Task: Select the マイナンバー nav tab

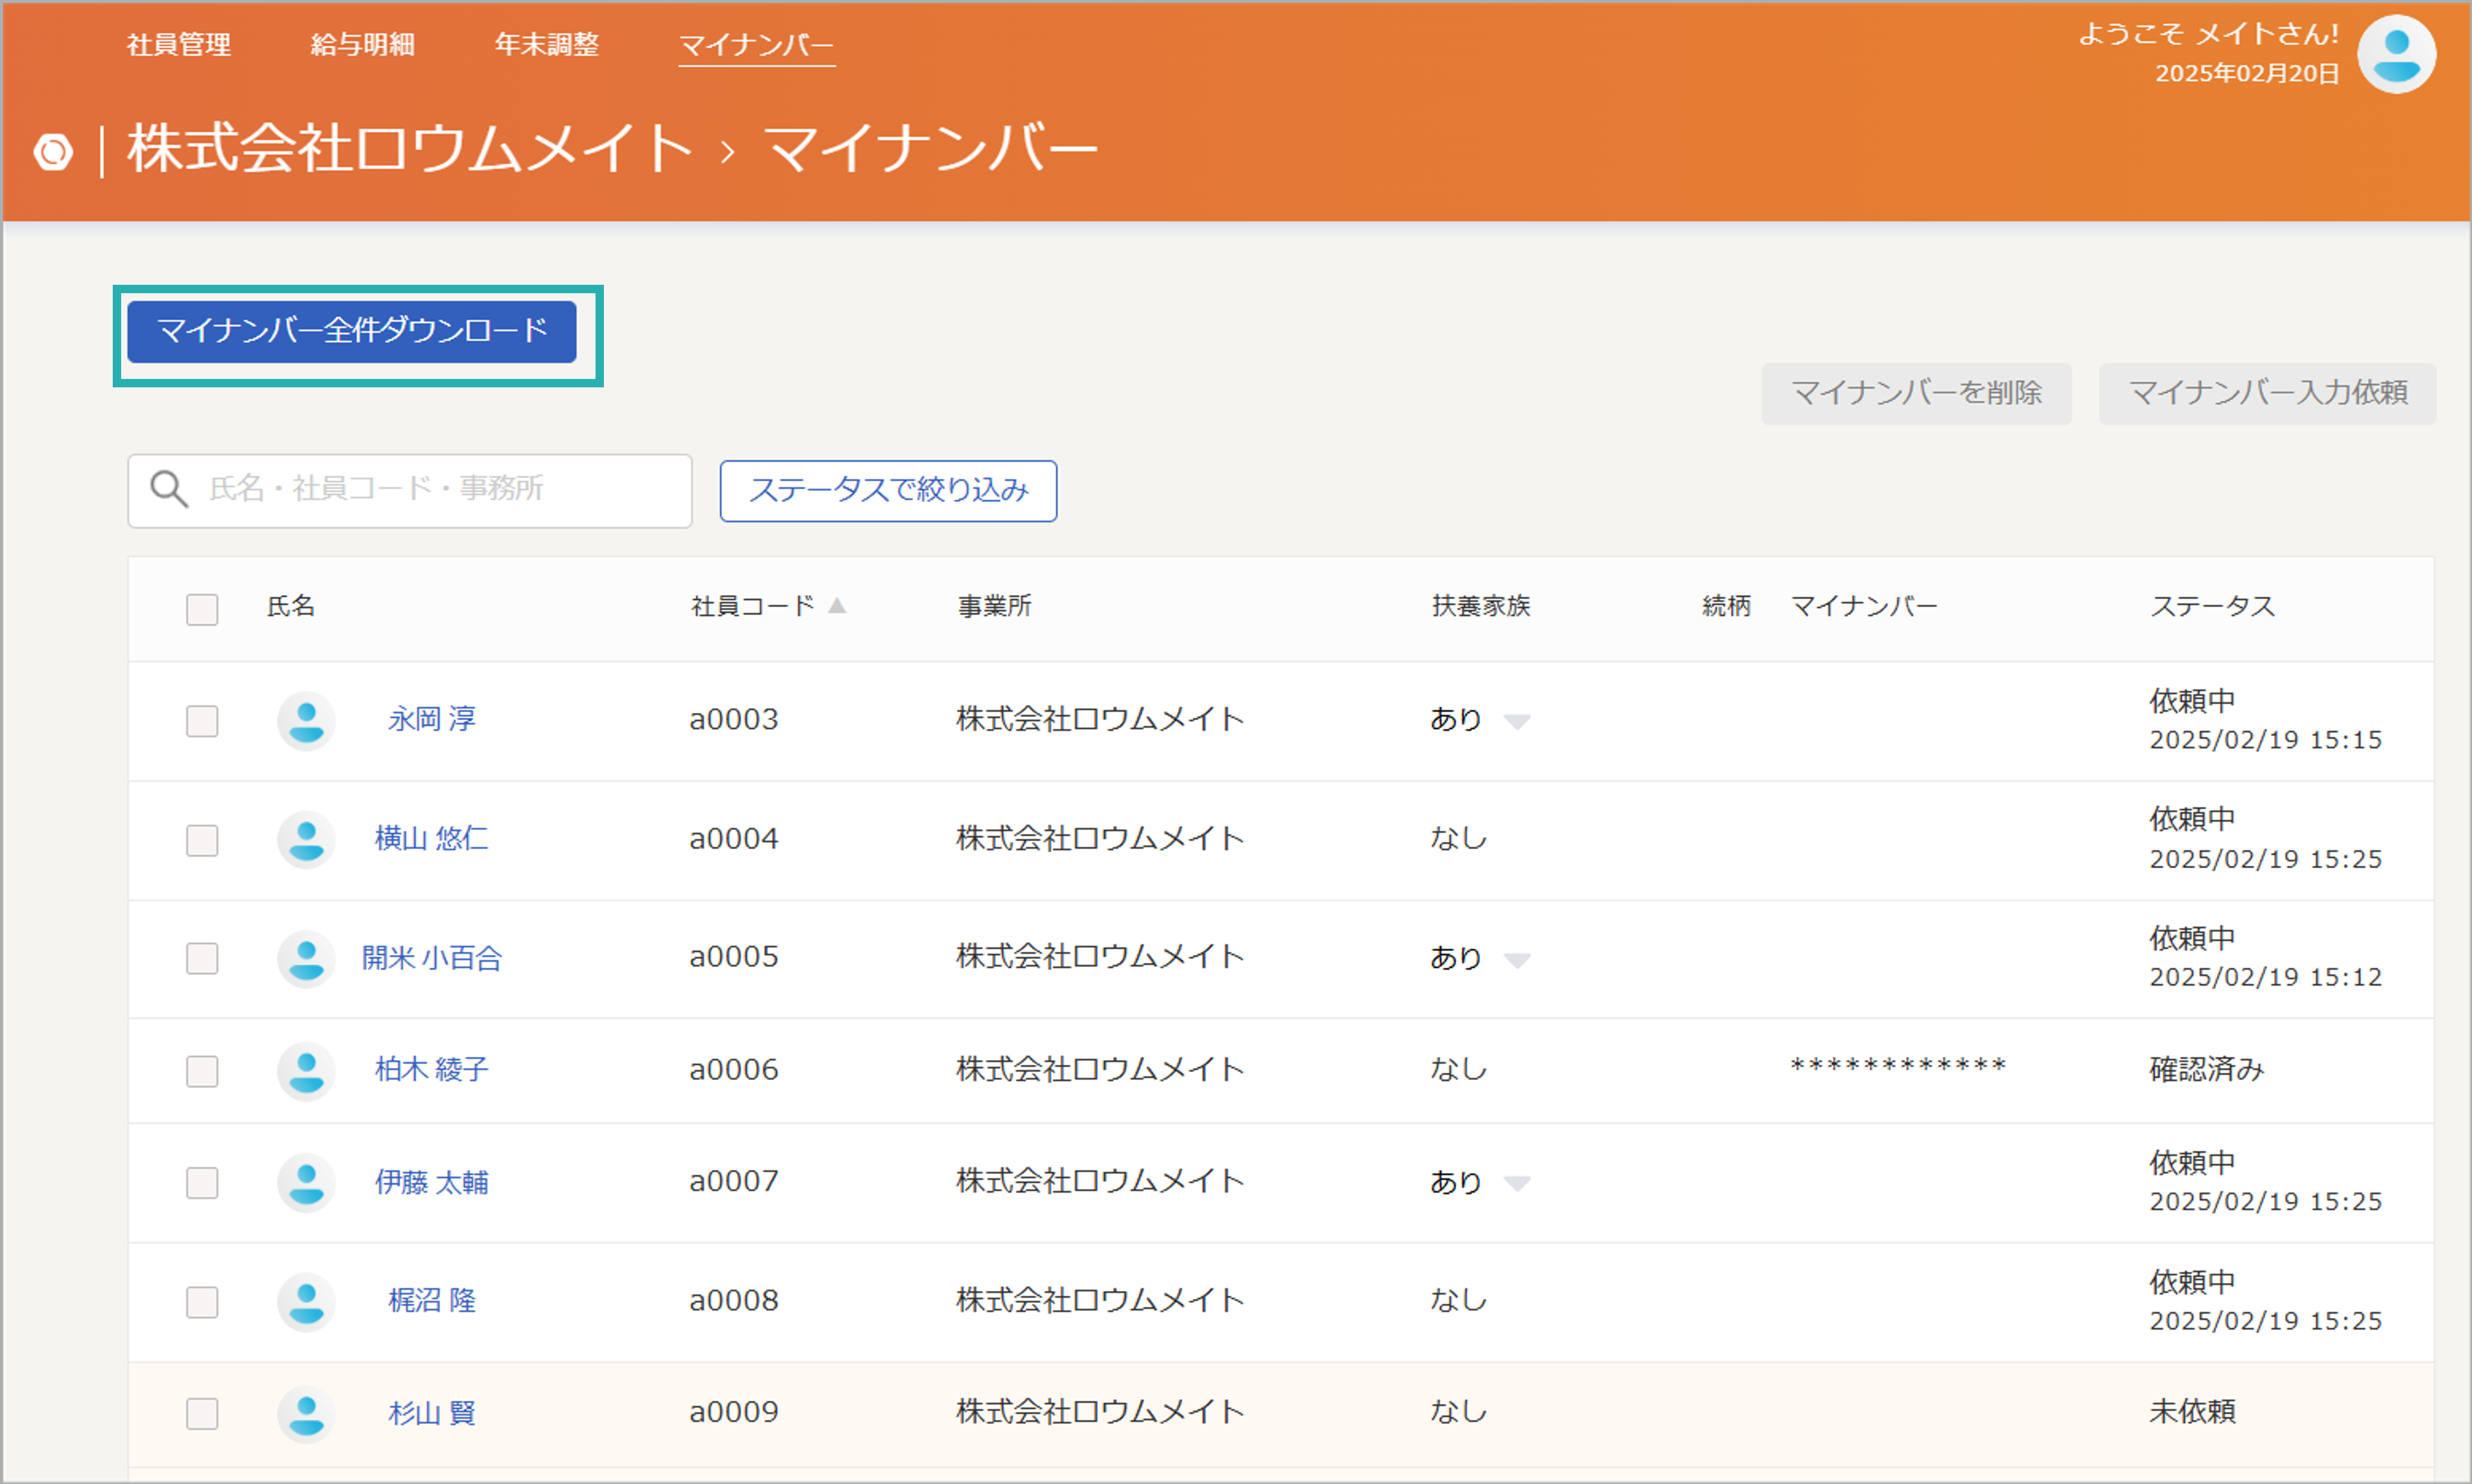Action: coord(757,45)
